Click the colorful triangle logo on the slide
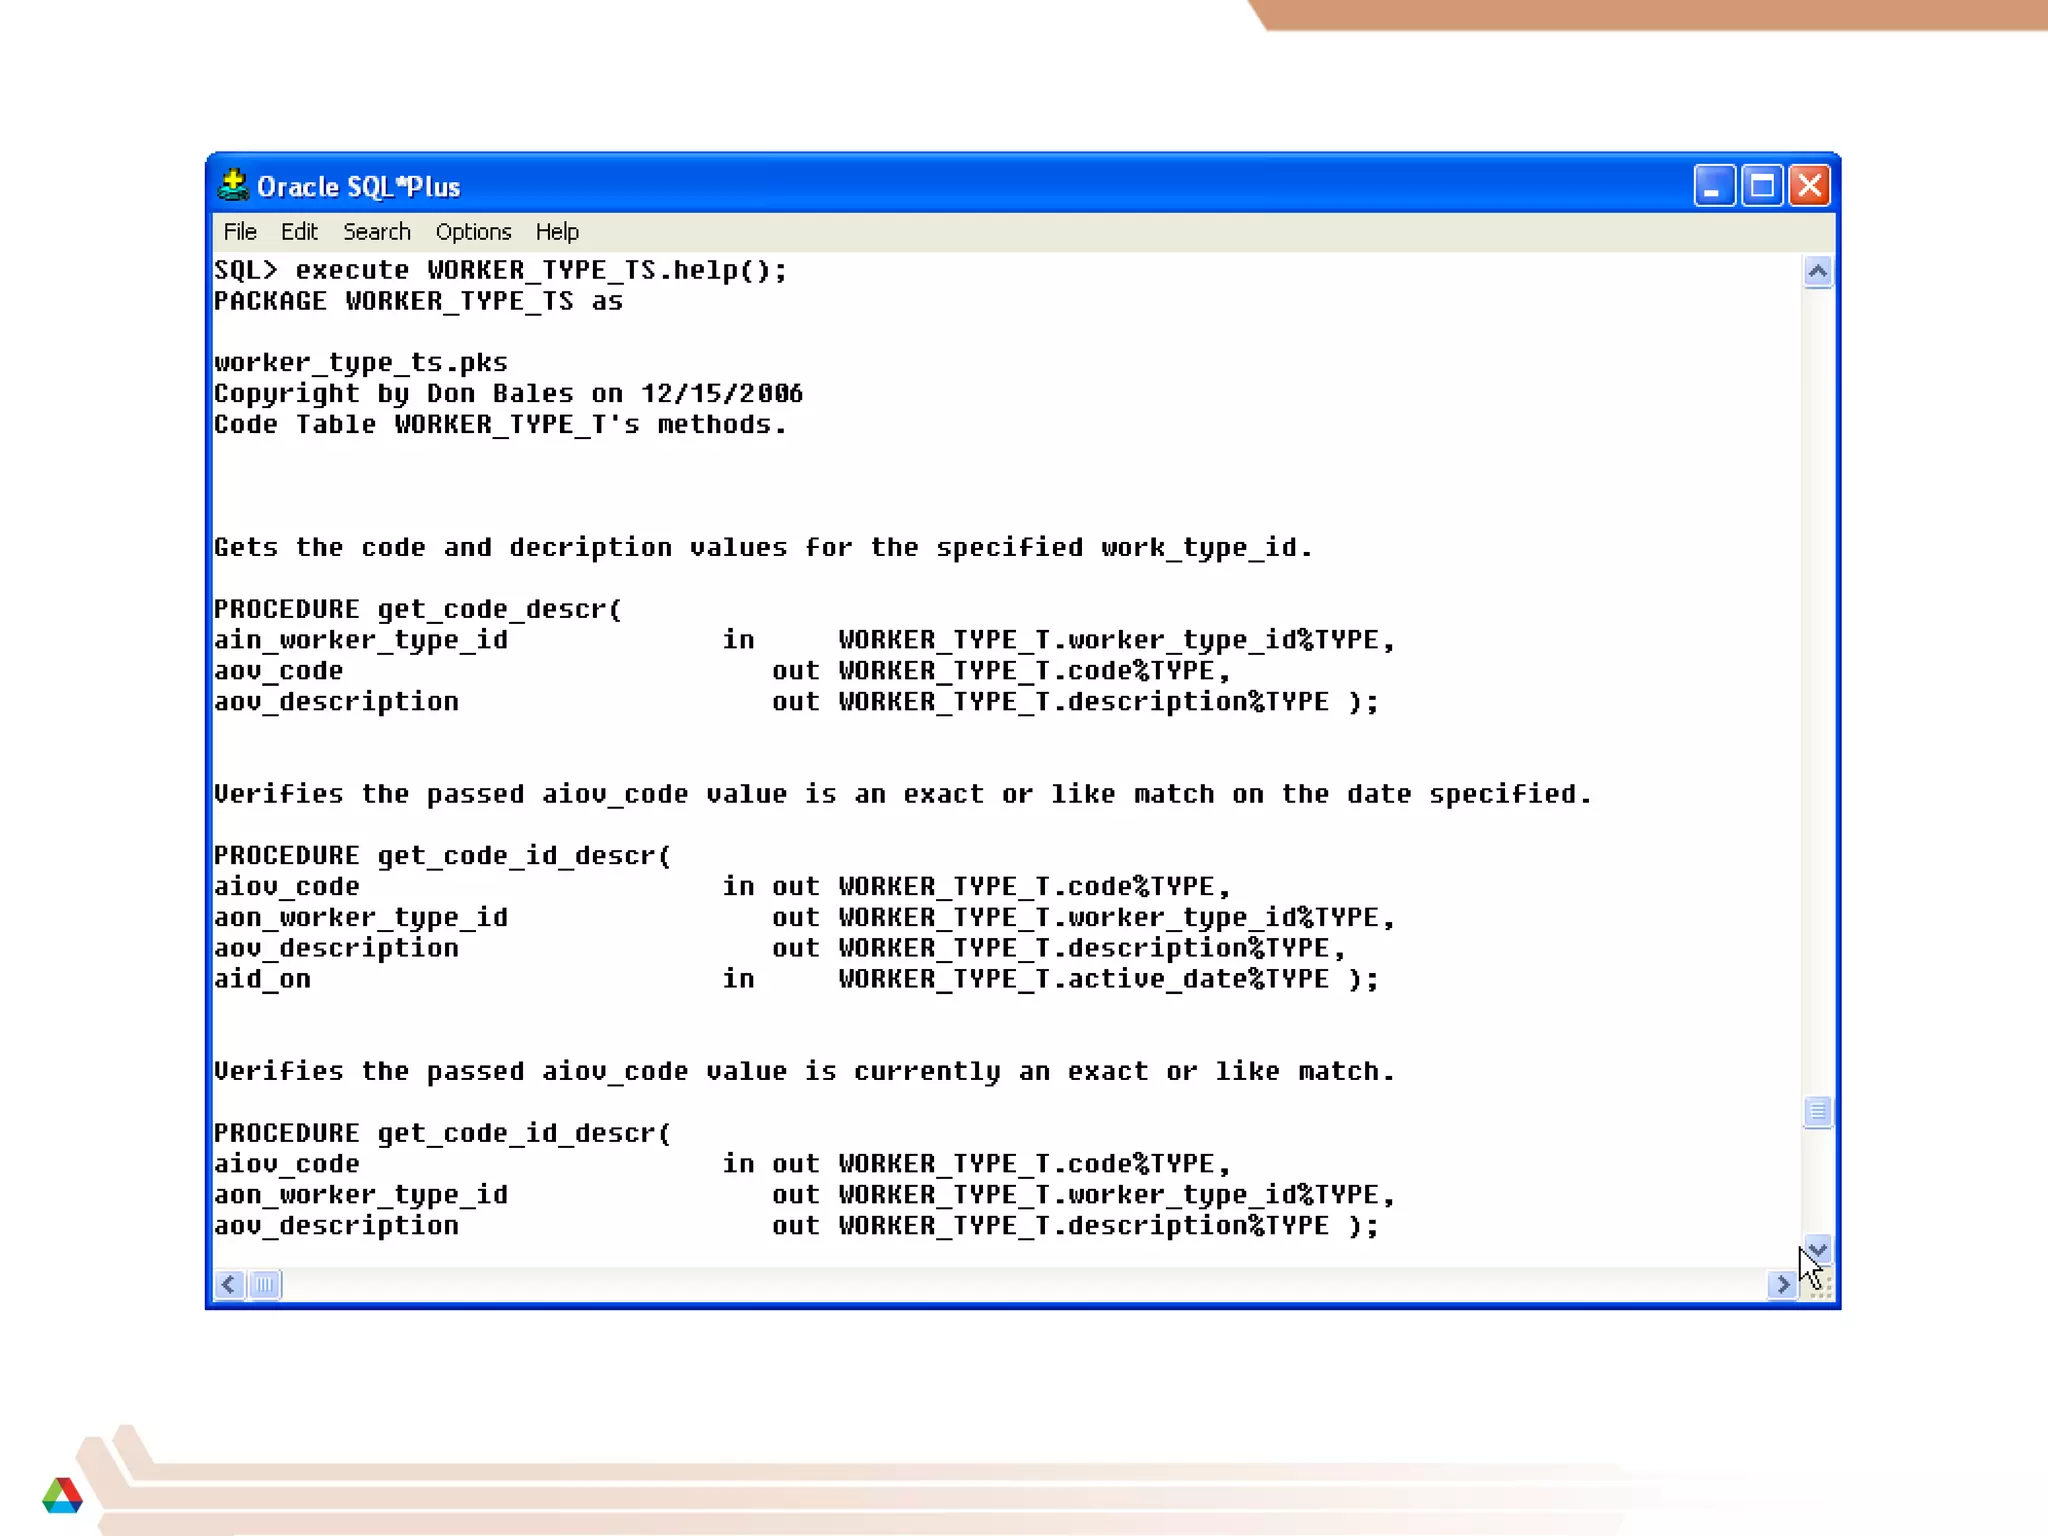The height and width of the screenshot is (1536, 2048). point(62,1495)
